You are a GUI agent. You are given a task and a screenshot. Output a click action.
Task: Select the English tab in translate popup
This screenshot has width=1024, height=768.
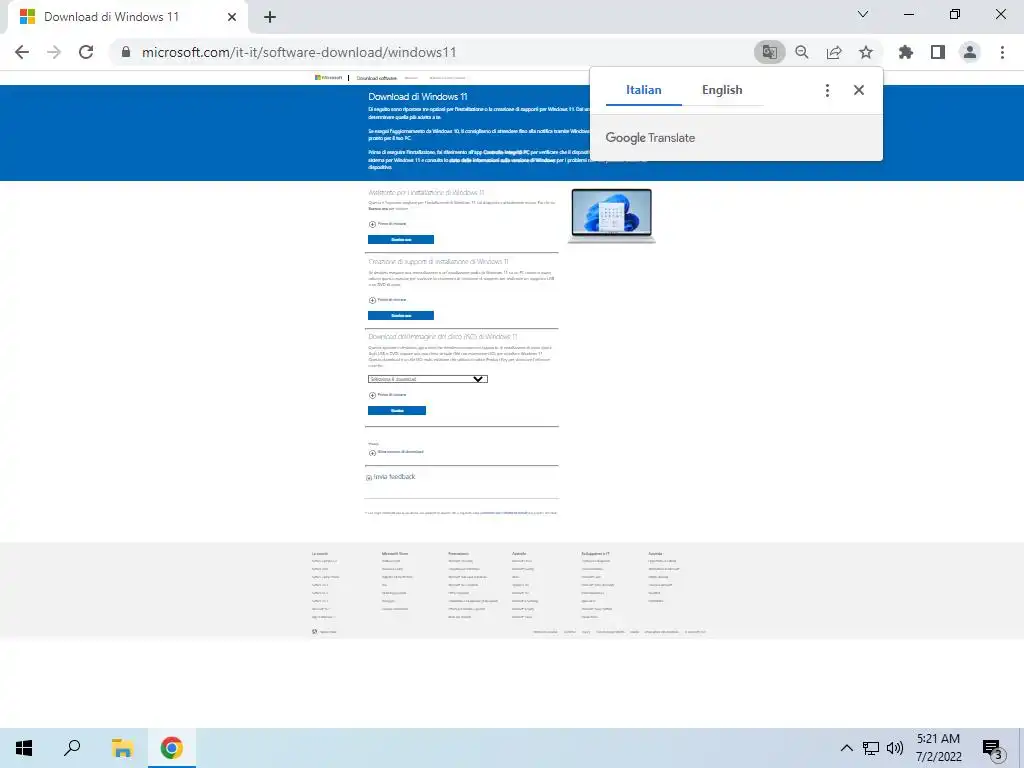tap(722, 90)
